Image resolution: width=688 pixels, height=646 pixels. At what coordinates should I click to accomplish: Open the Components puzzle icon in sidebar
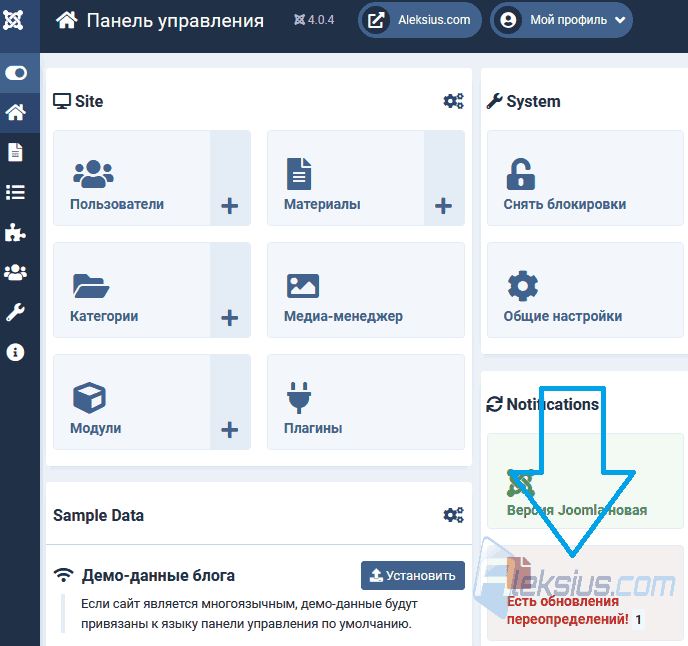pyautogui.click(x=15, y=232)
